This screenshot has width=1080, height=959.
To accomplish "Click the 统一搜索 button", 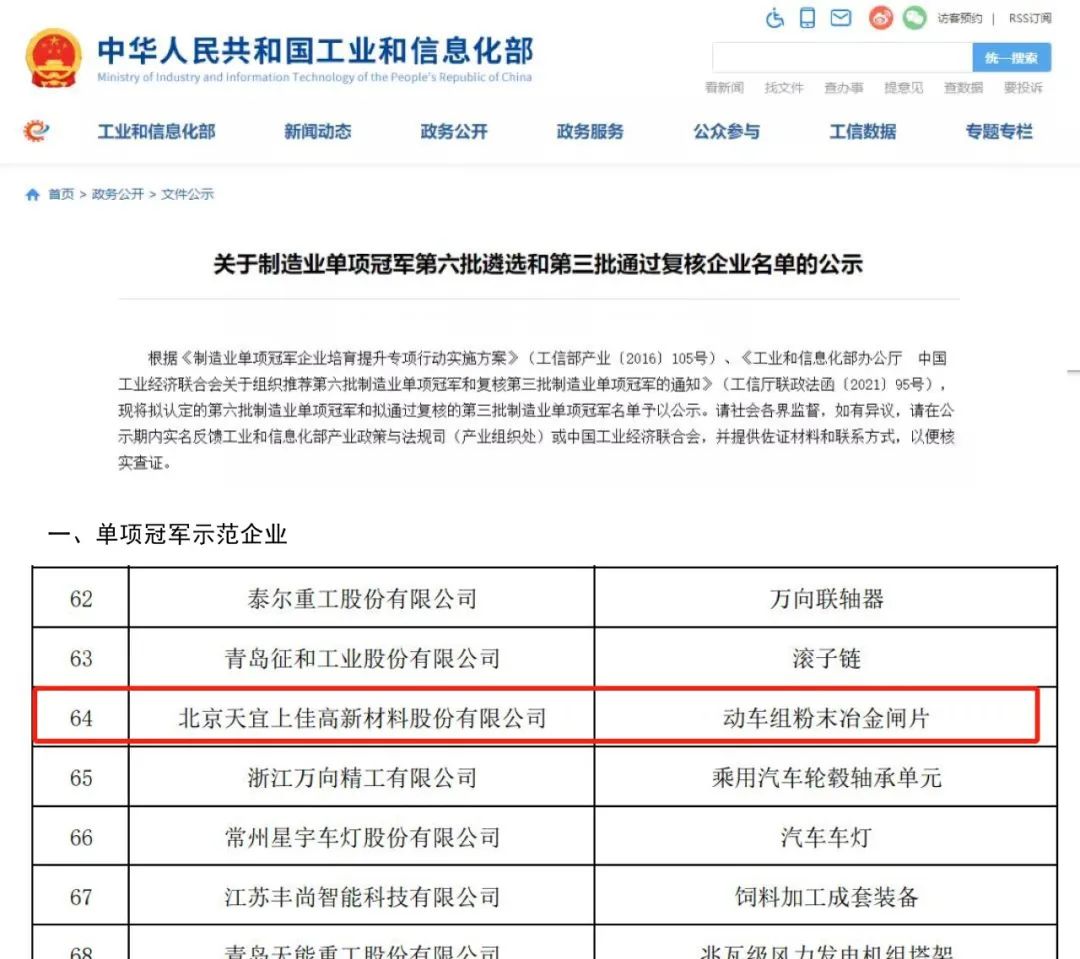I will (1011, 57).
